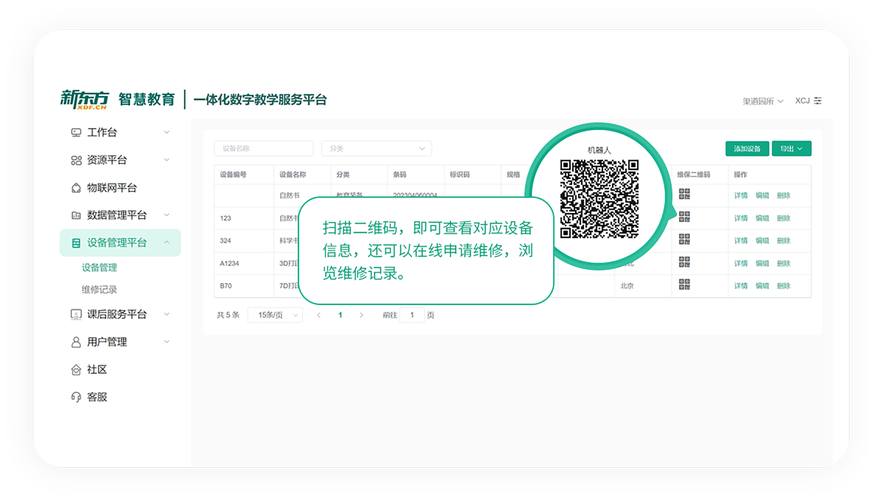Click 删除 for device 123
Screen dimensions: 878x500
(783, 218)
